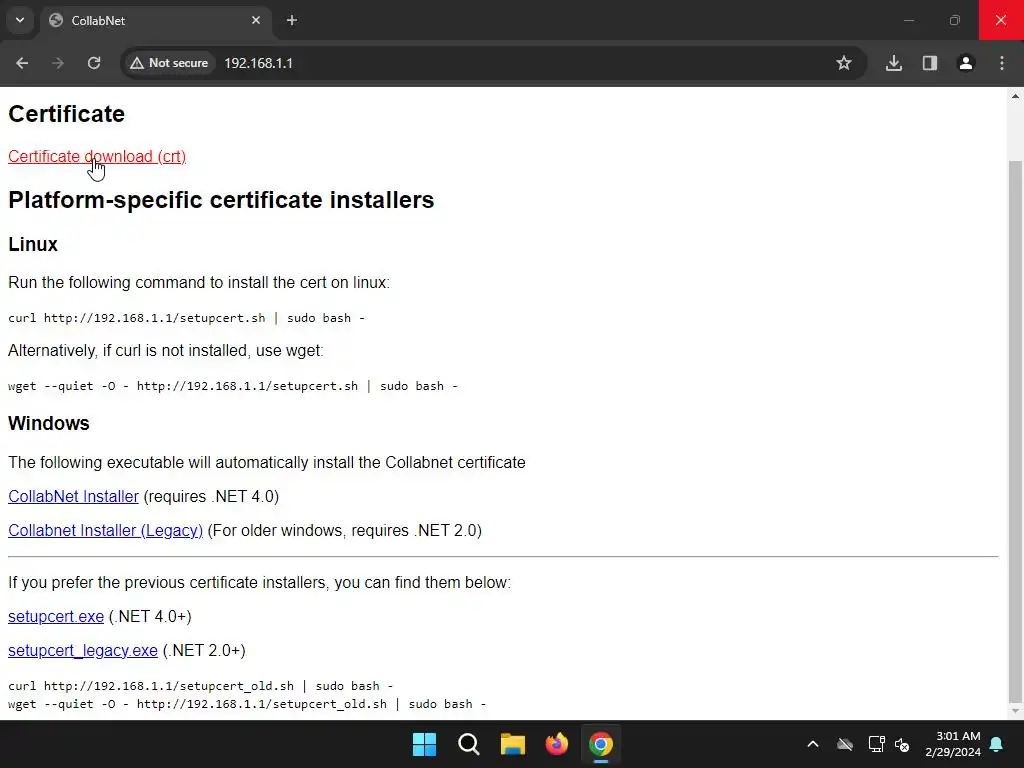Minimize the Chrome window

click(x=908, y=20)
